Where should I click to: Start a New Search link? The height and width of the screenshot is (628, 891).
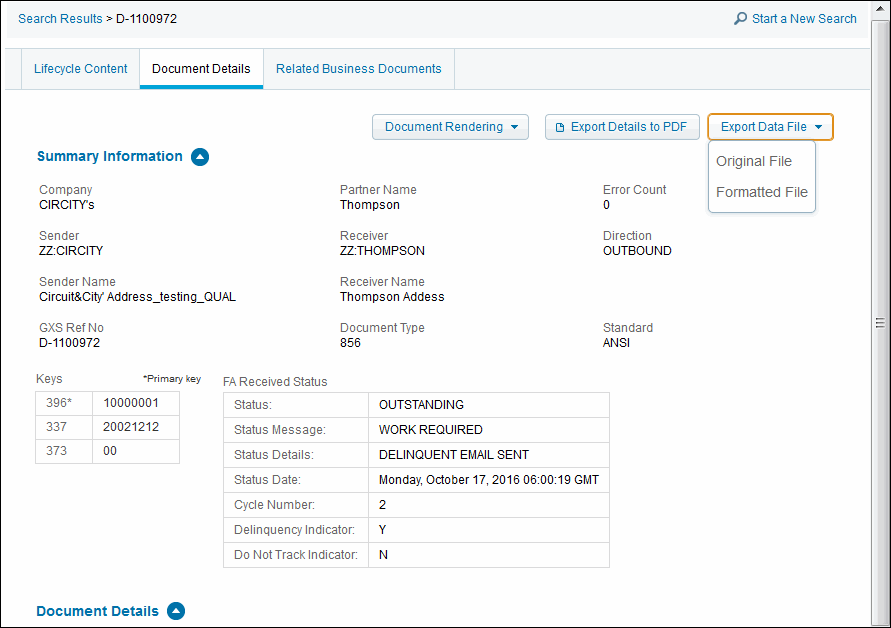(x=804, y=19)
